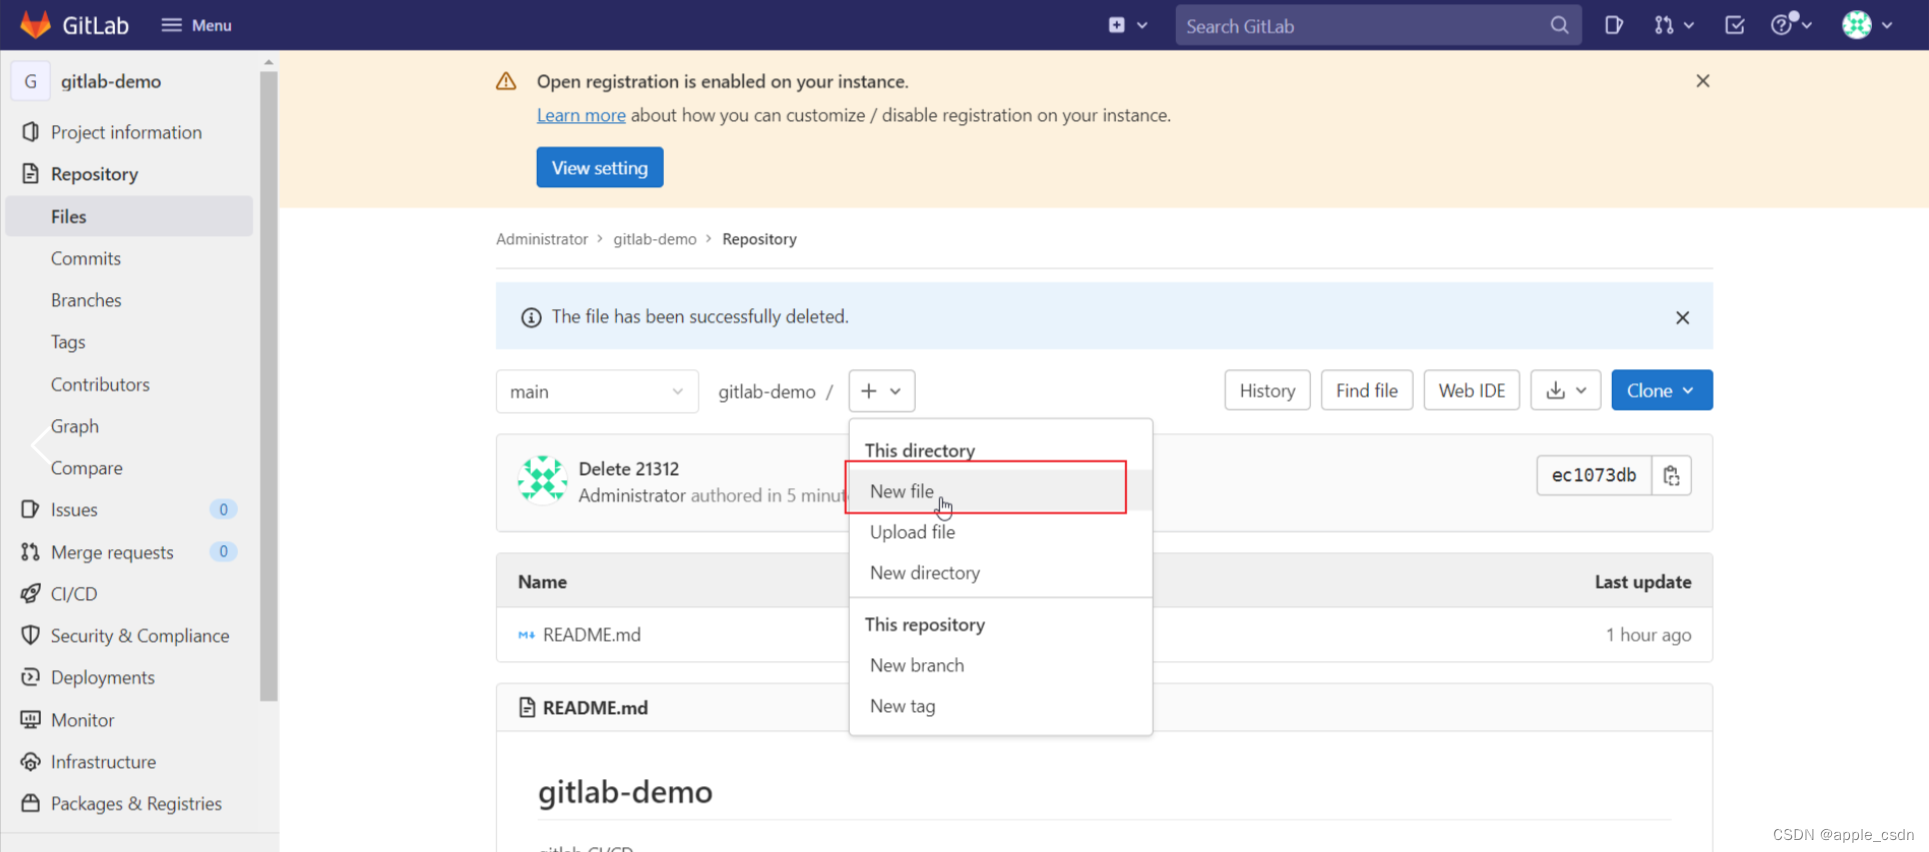
Task: Click Repository breadcrumb
Action: [x=759, y=239]
